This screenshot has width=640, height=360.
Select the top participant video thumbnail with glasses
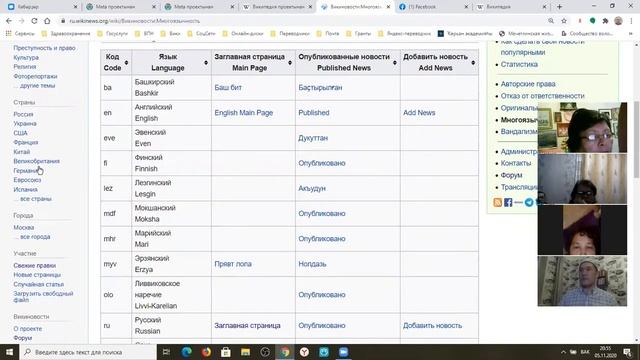pos(582,127)
